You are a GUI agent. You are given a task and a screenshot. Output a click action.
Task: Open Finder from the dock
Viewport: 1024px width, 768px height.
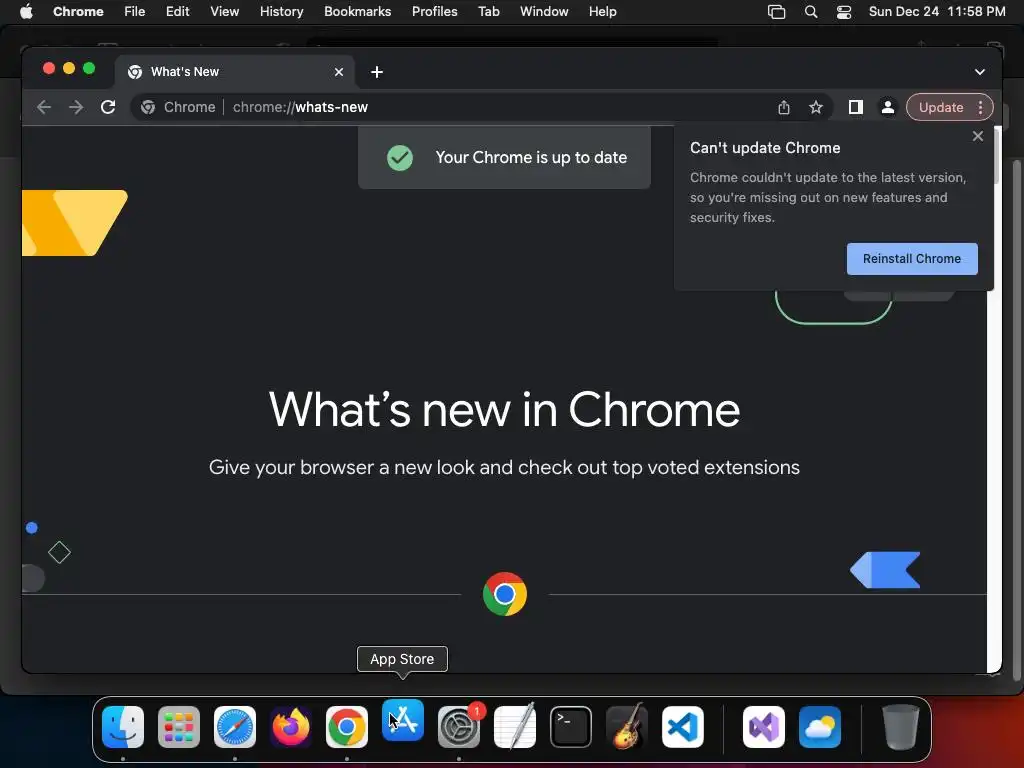tap(123, 727)
